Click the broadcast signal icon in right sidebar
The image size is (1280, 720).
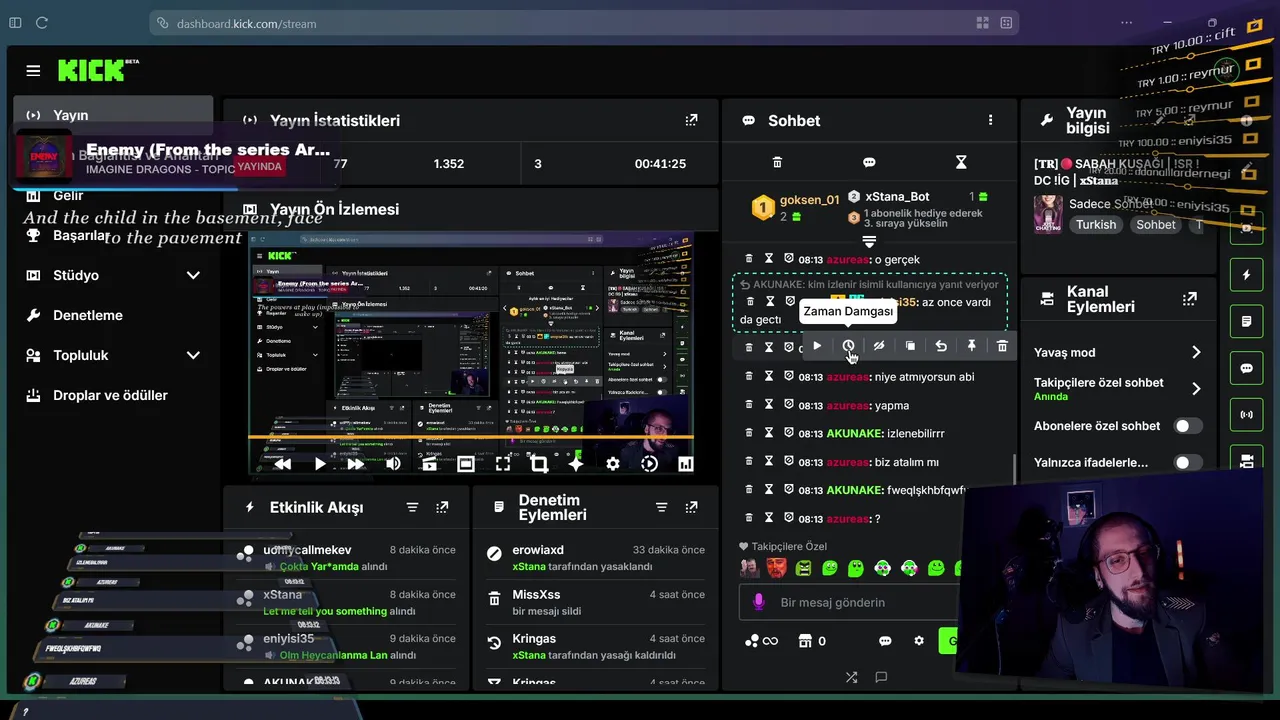1246,414
